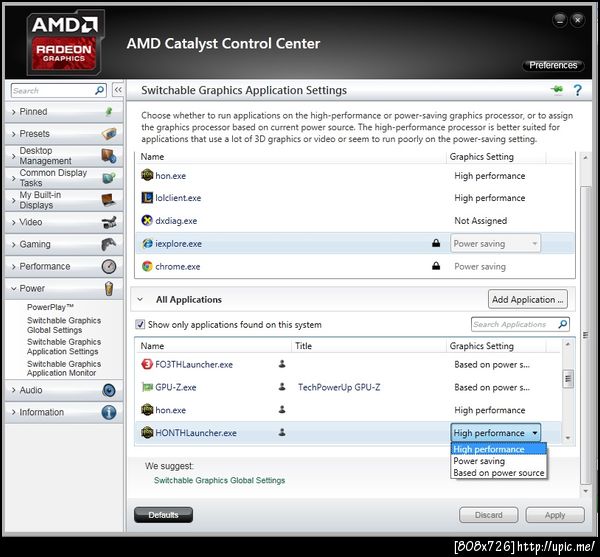
Task: Open Switchable Graphics Application Settings in sidebar
Action: click(64, 347)
